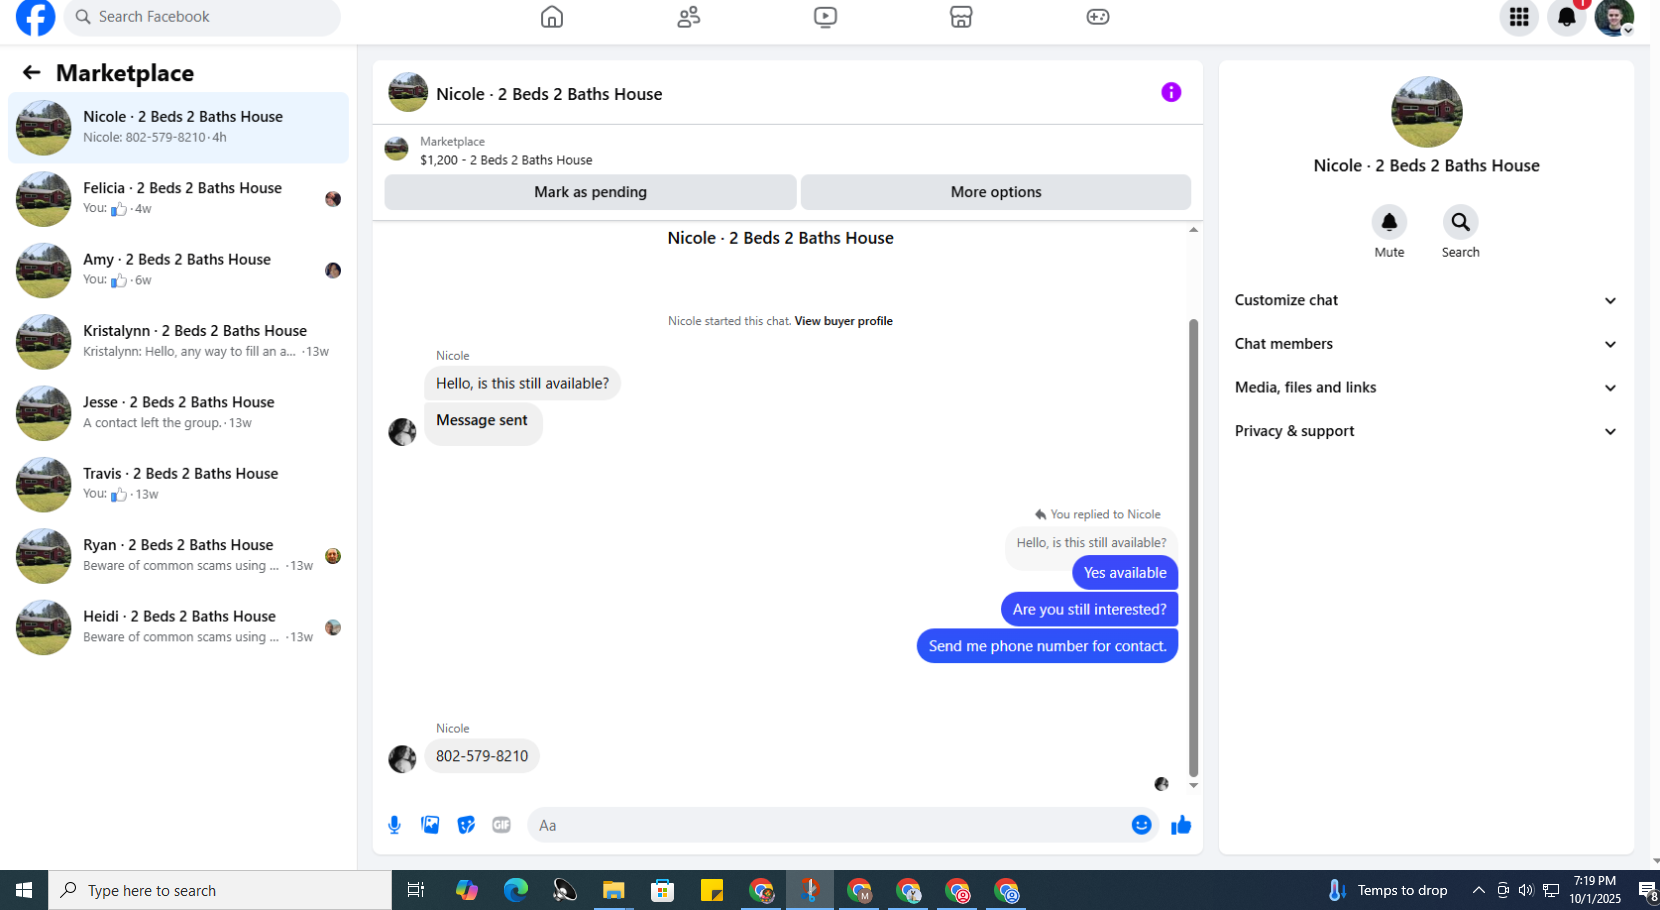
Task: Open the View buyer profile link
Action: click(843, 321)
